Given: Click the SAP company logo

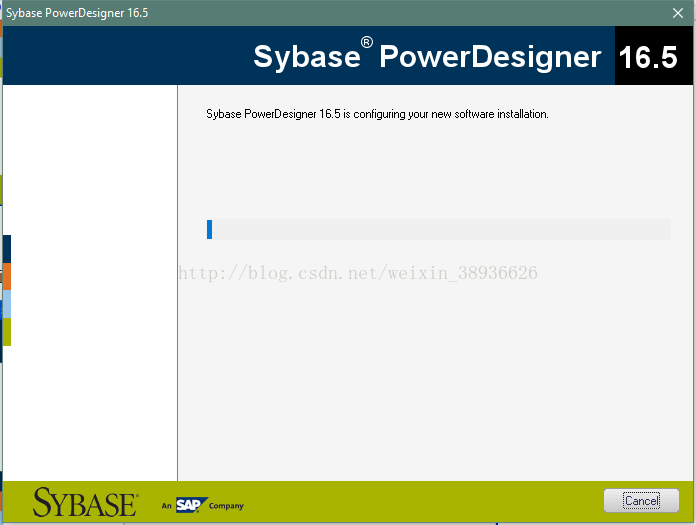Looking at the screenshot, I should point(192,505).
